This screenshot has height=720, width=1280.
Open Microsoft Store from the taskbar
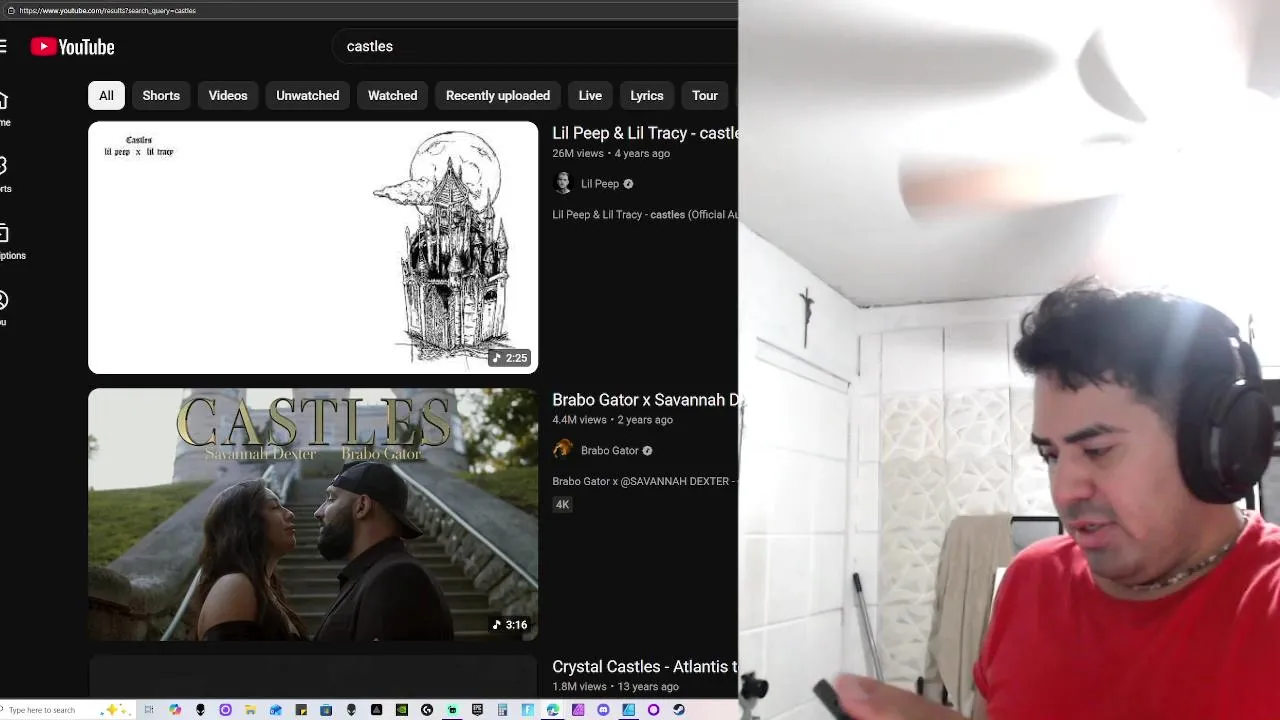pyautogui.click(x=326, y=710)
